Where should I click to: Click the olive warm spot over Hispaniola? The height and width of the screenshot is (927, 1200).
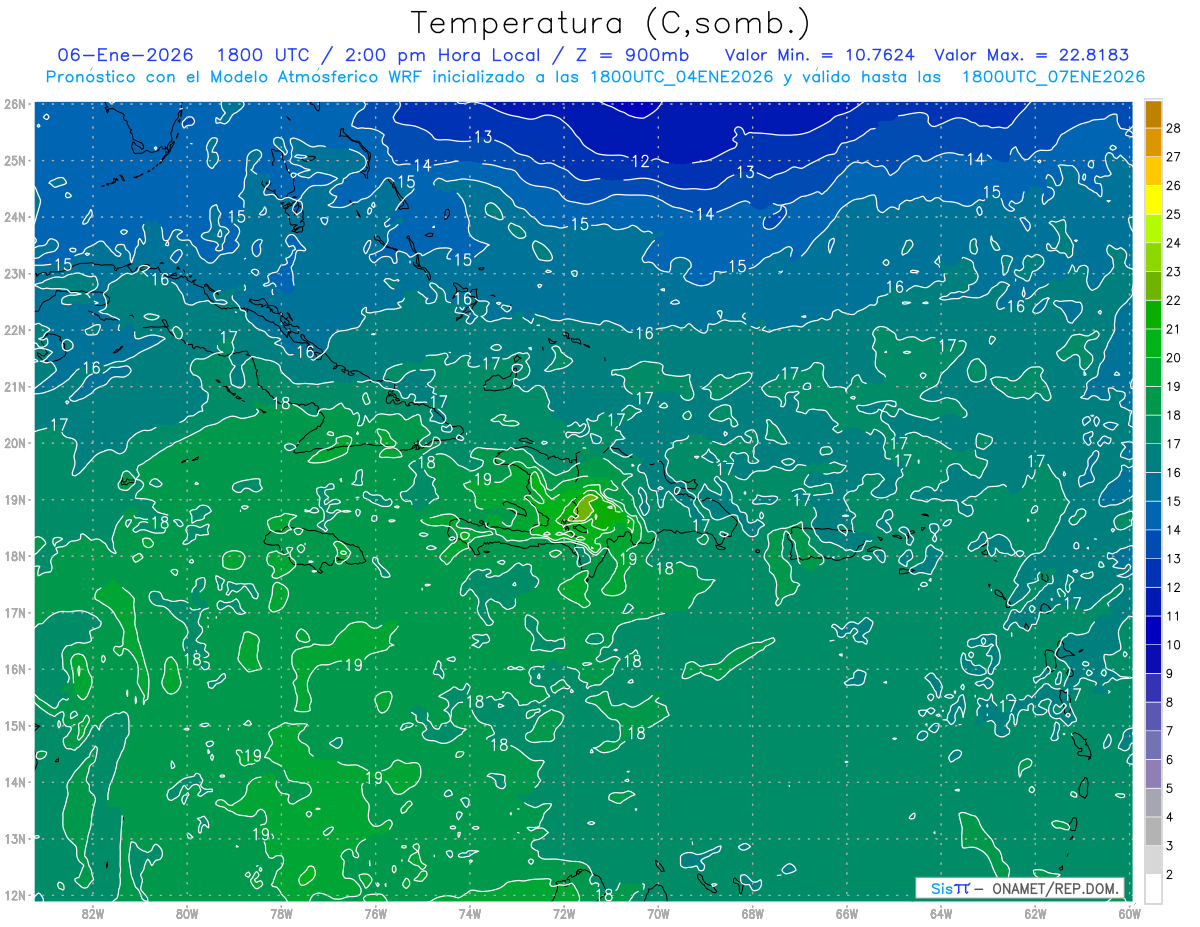(586, 509)
